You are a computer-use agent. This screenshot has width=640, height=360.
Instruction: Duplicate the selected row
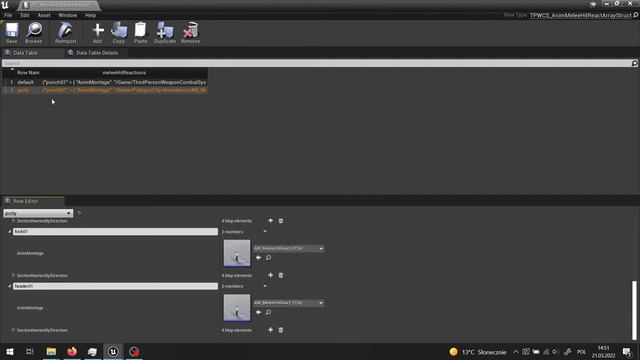(x=165, y=33)
